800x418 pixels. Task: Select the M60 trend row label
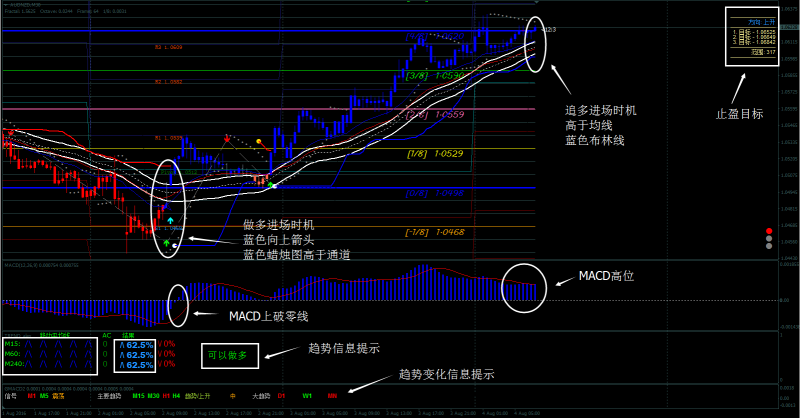click(x=10, y=354)
